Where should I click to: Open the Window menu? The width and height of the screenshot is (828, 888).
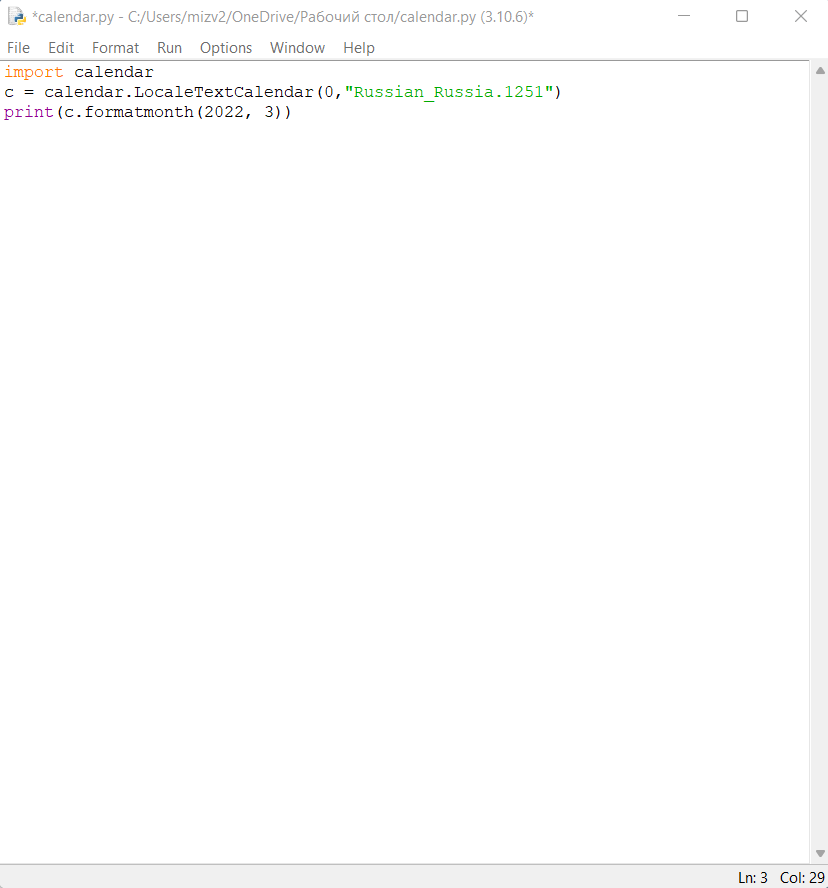[297, 48]
